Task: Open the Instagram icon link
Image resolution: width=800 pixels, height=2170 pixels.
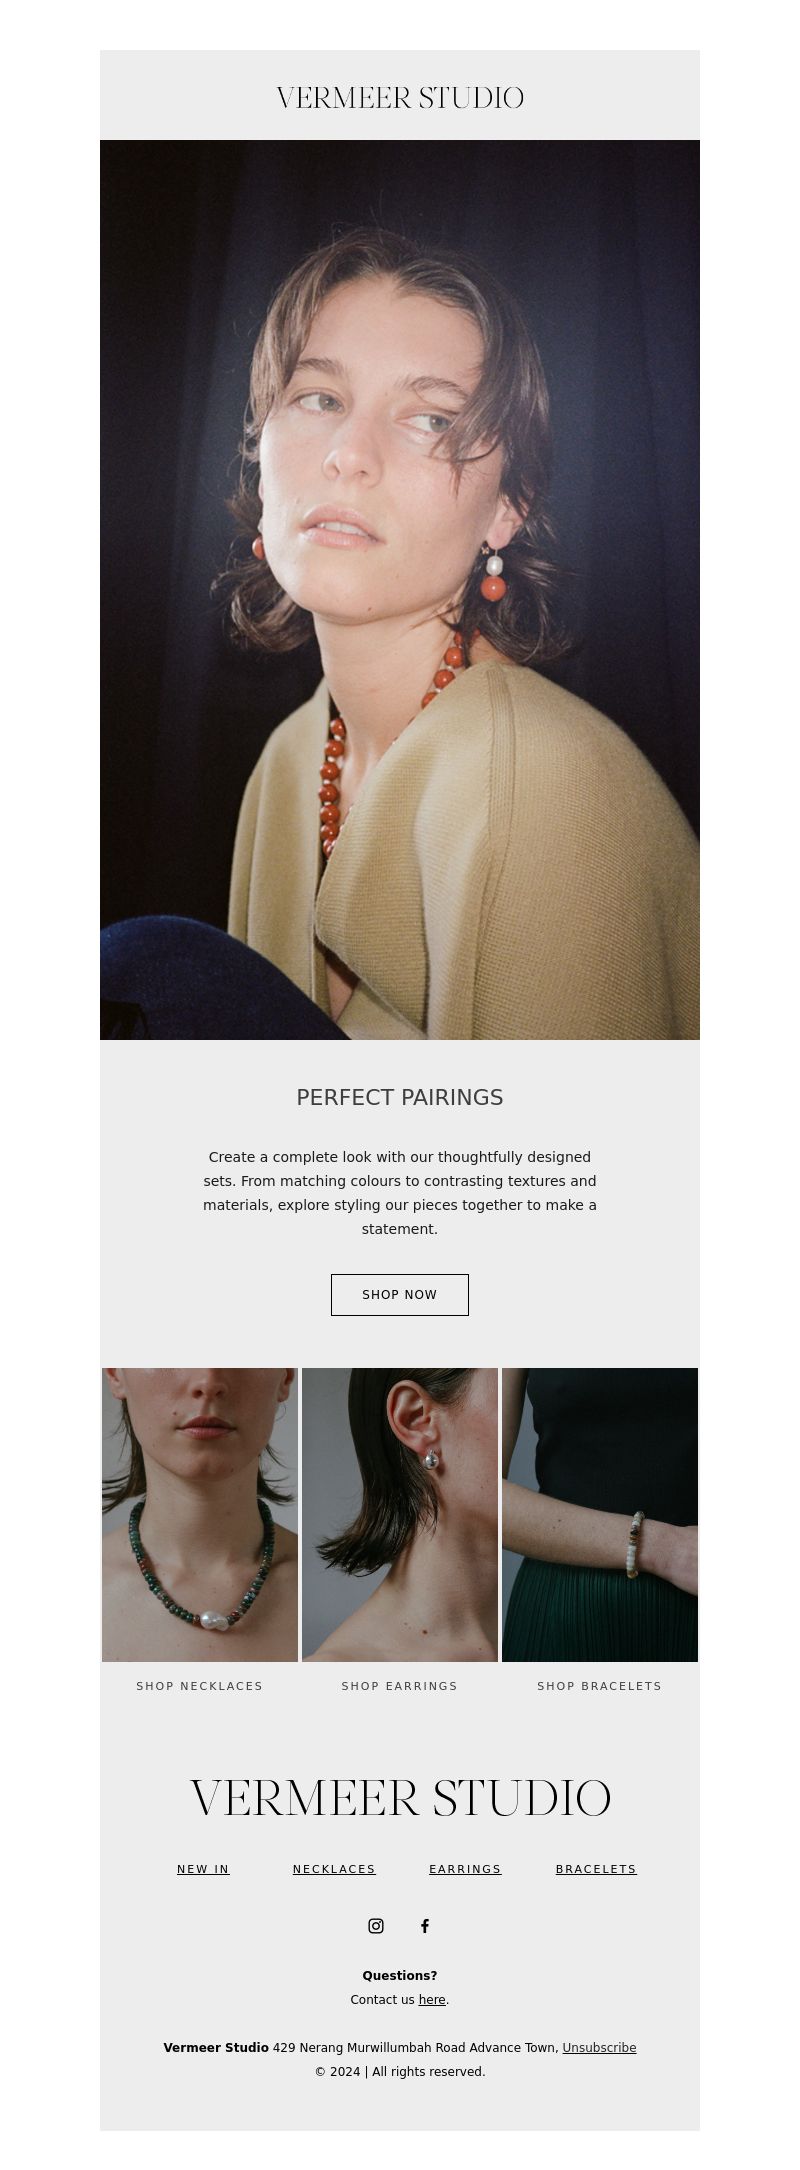Action: [x=376, y=1926]
